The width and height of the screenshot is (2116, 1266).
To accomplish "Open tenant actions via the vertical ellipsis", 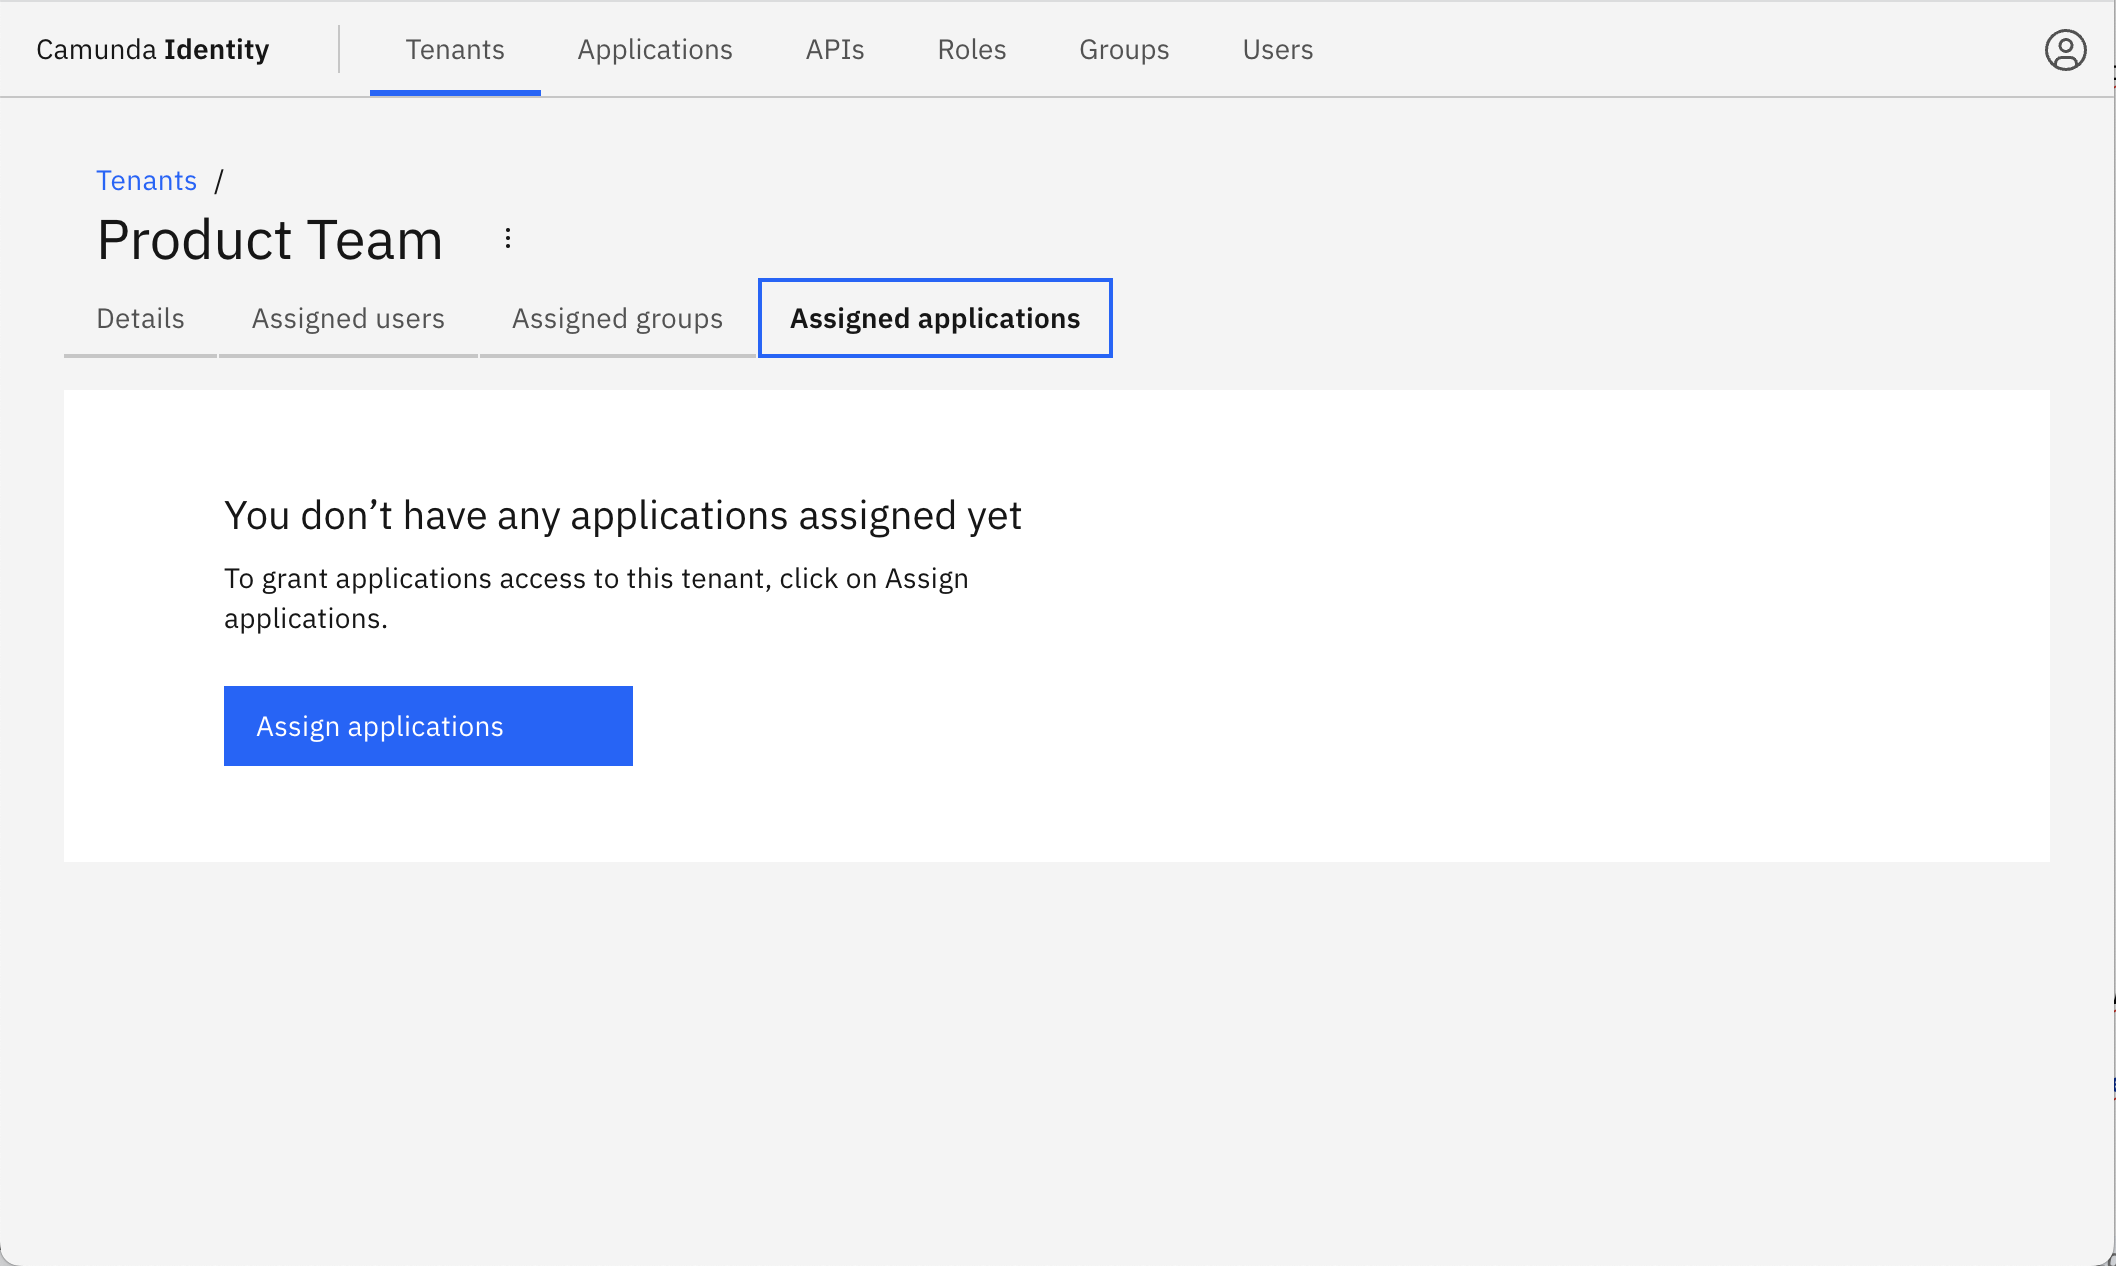I will [508, 239].
